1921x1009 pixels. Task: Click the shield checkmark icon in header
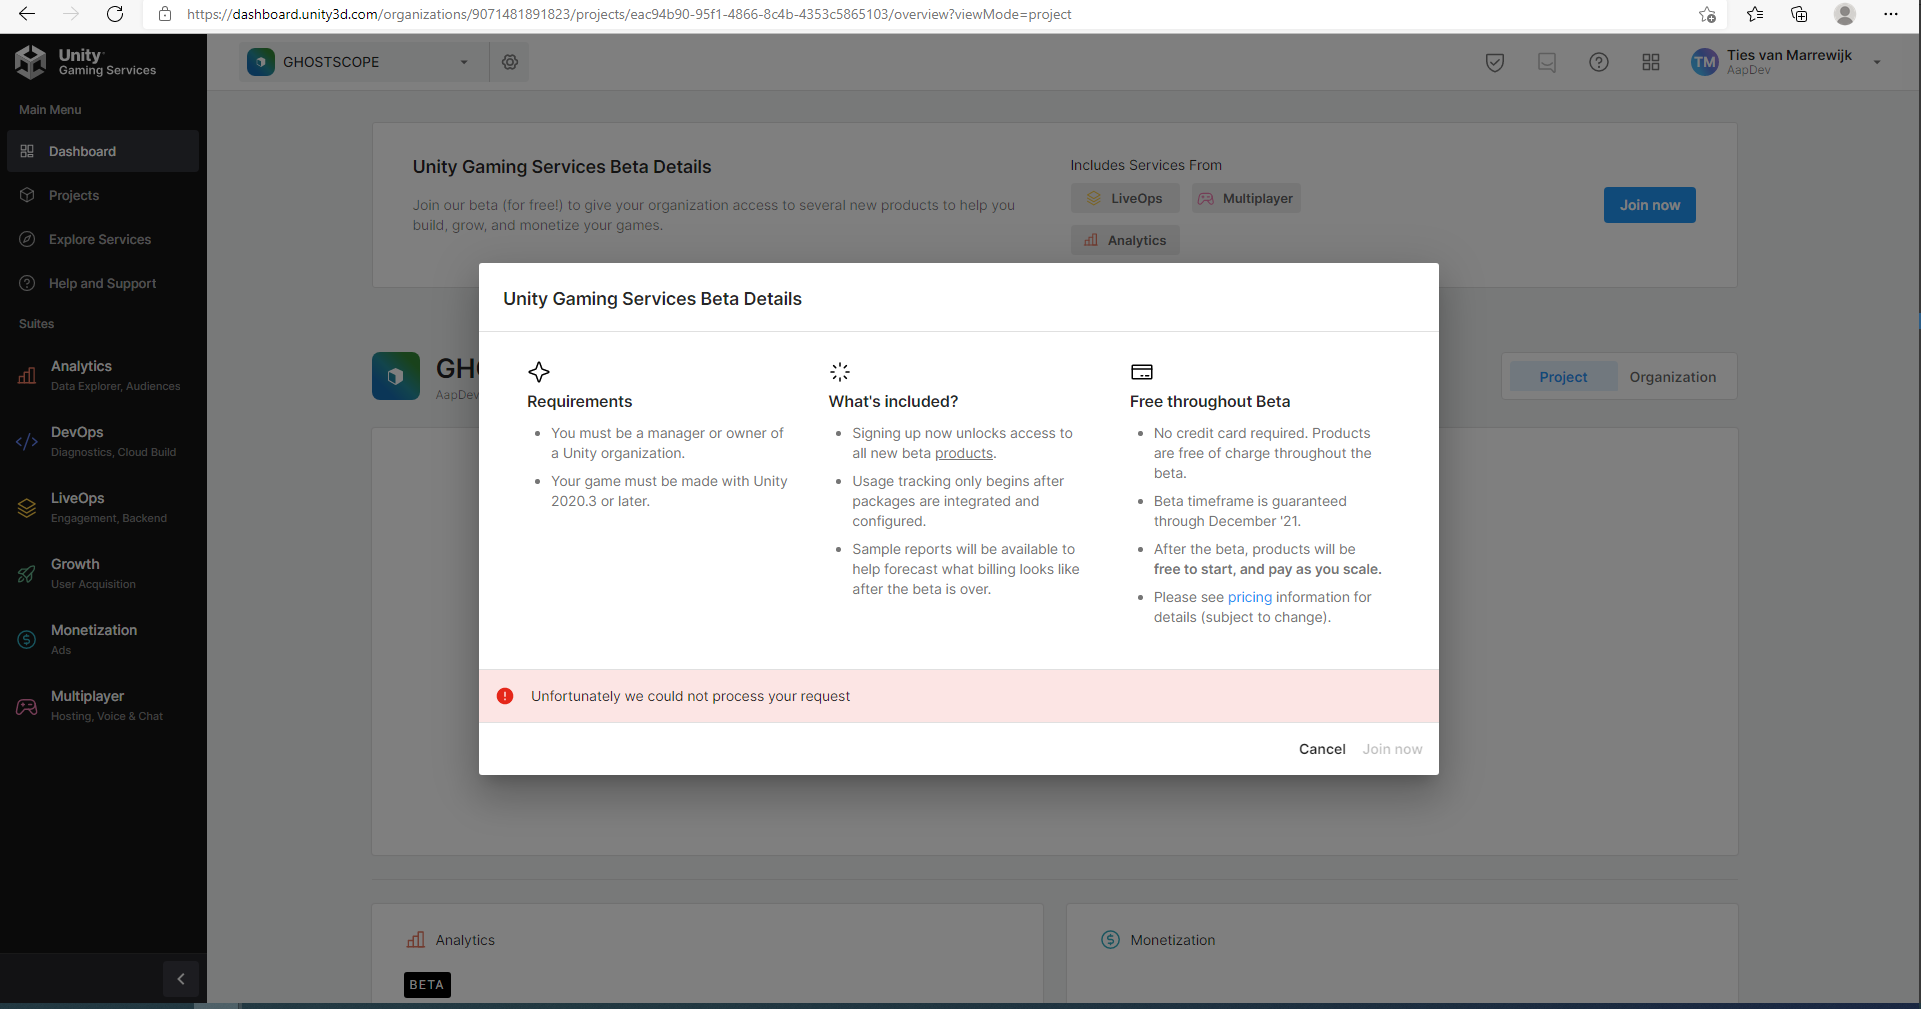click(x=1495, y=62)
